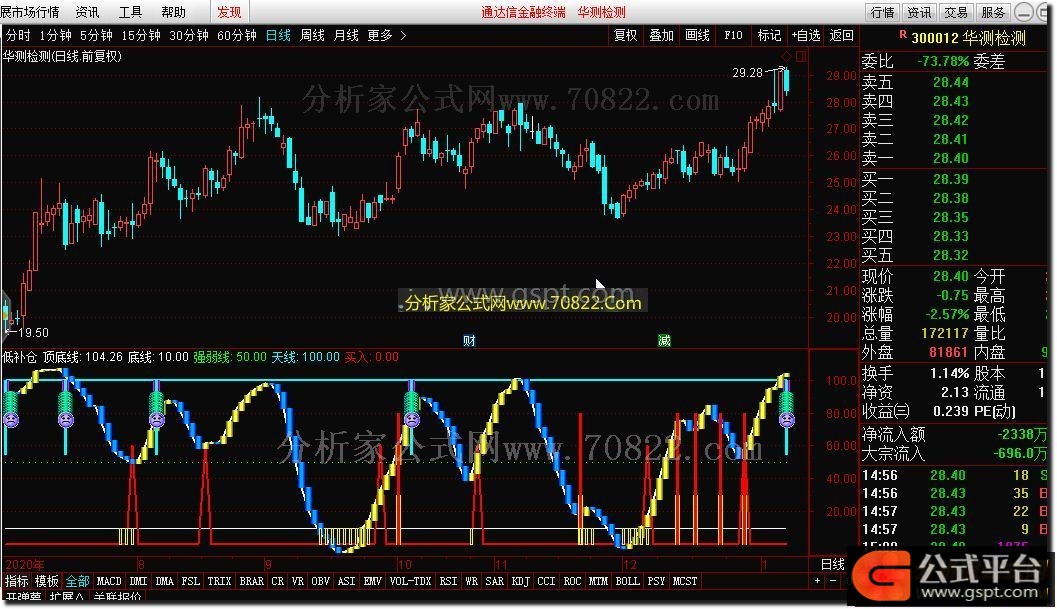This screenshot has width=1057, height=609.
Task: Switch the indicator to MACD
Action: pos(109,581)
